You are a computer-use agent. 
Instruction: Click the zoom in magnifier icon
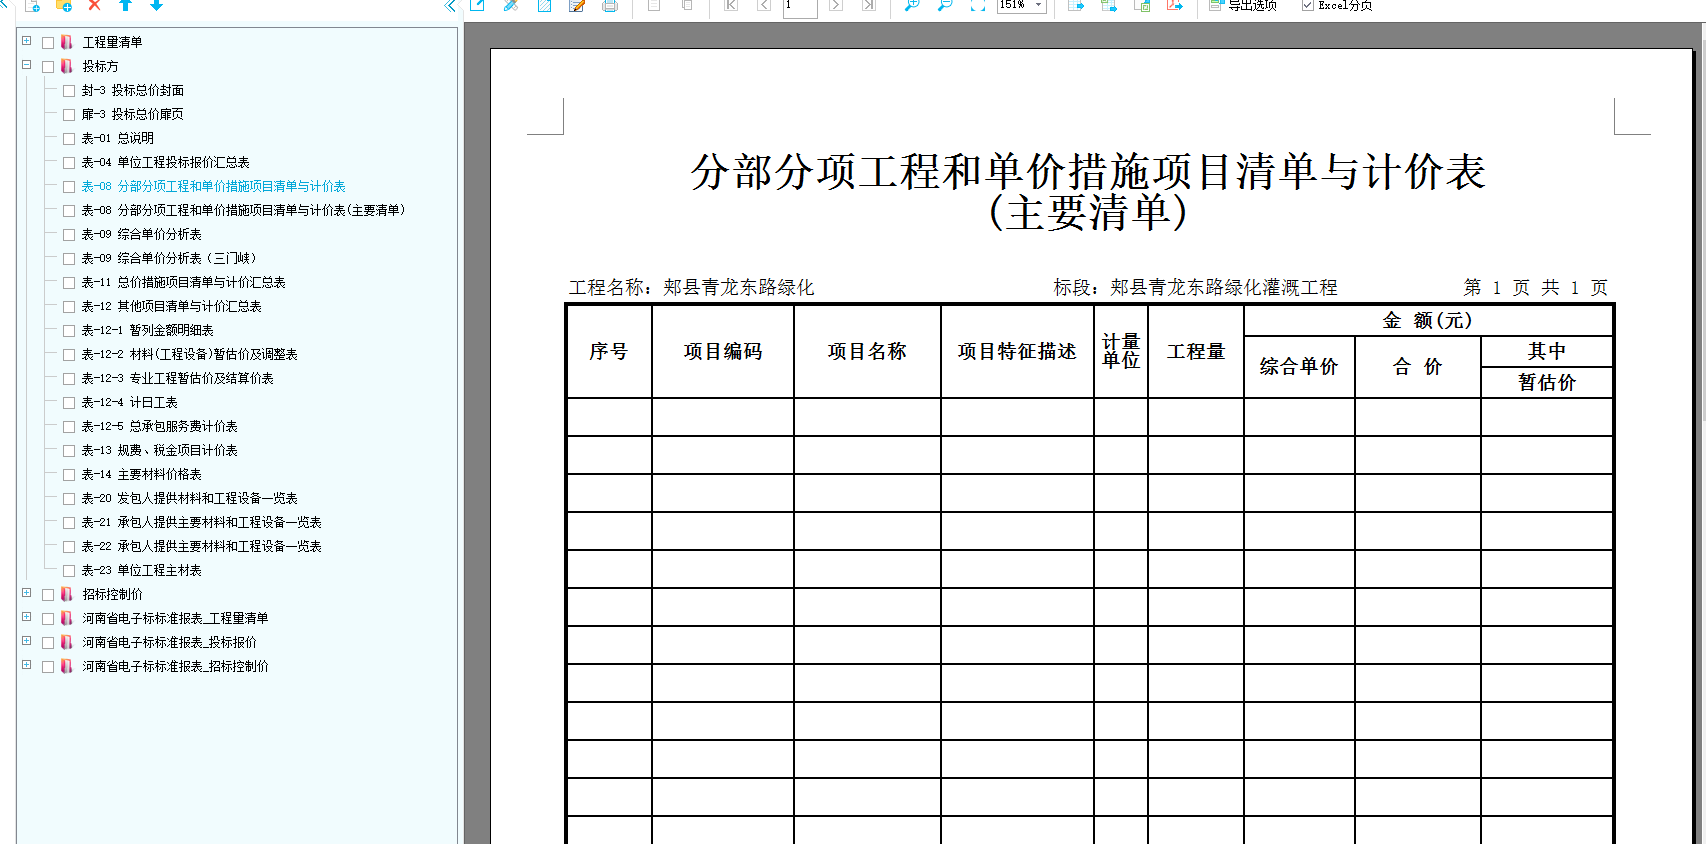pyautogui.click(x=912, y=5)
